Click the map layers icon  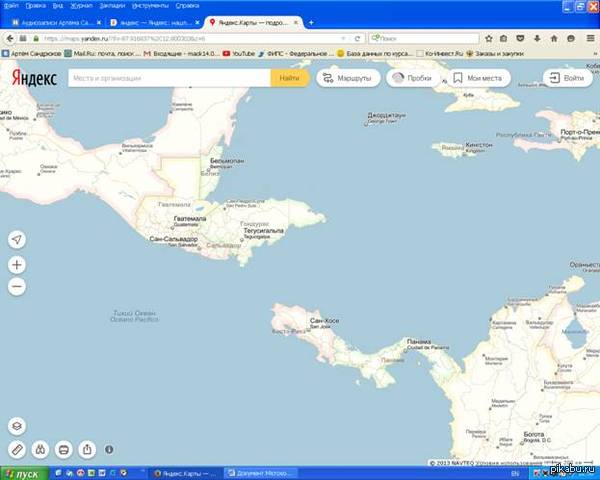pos(16,427)
